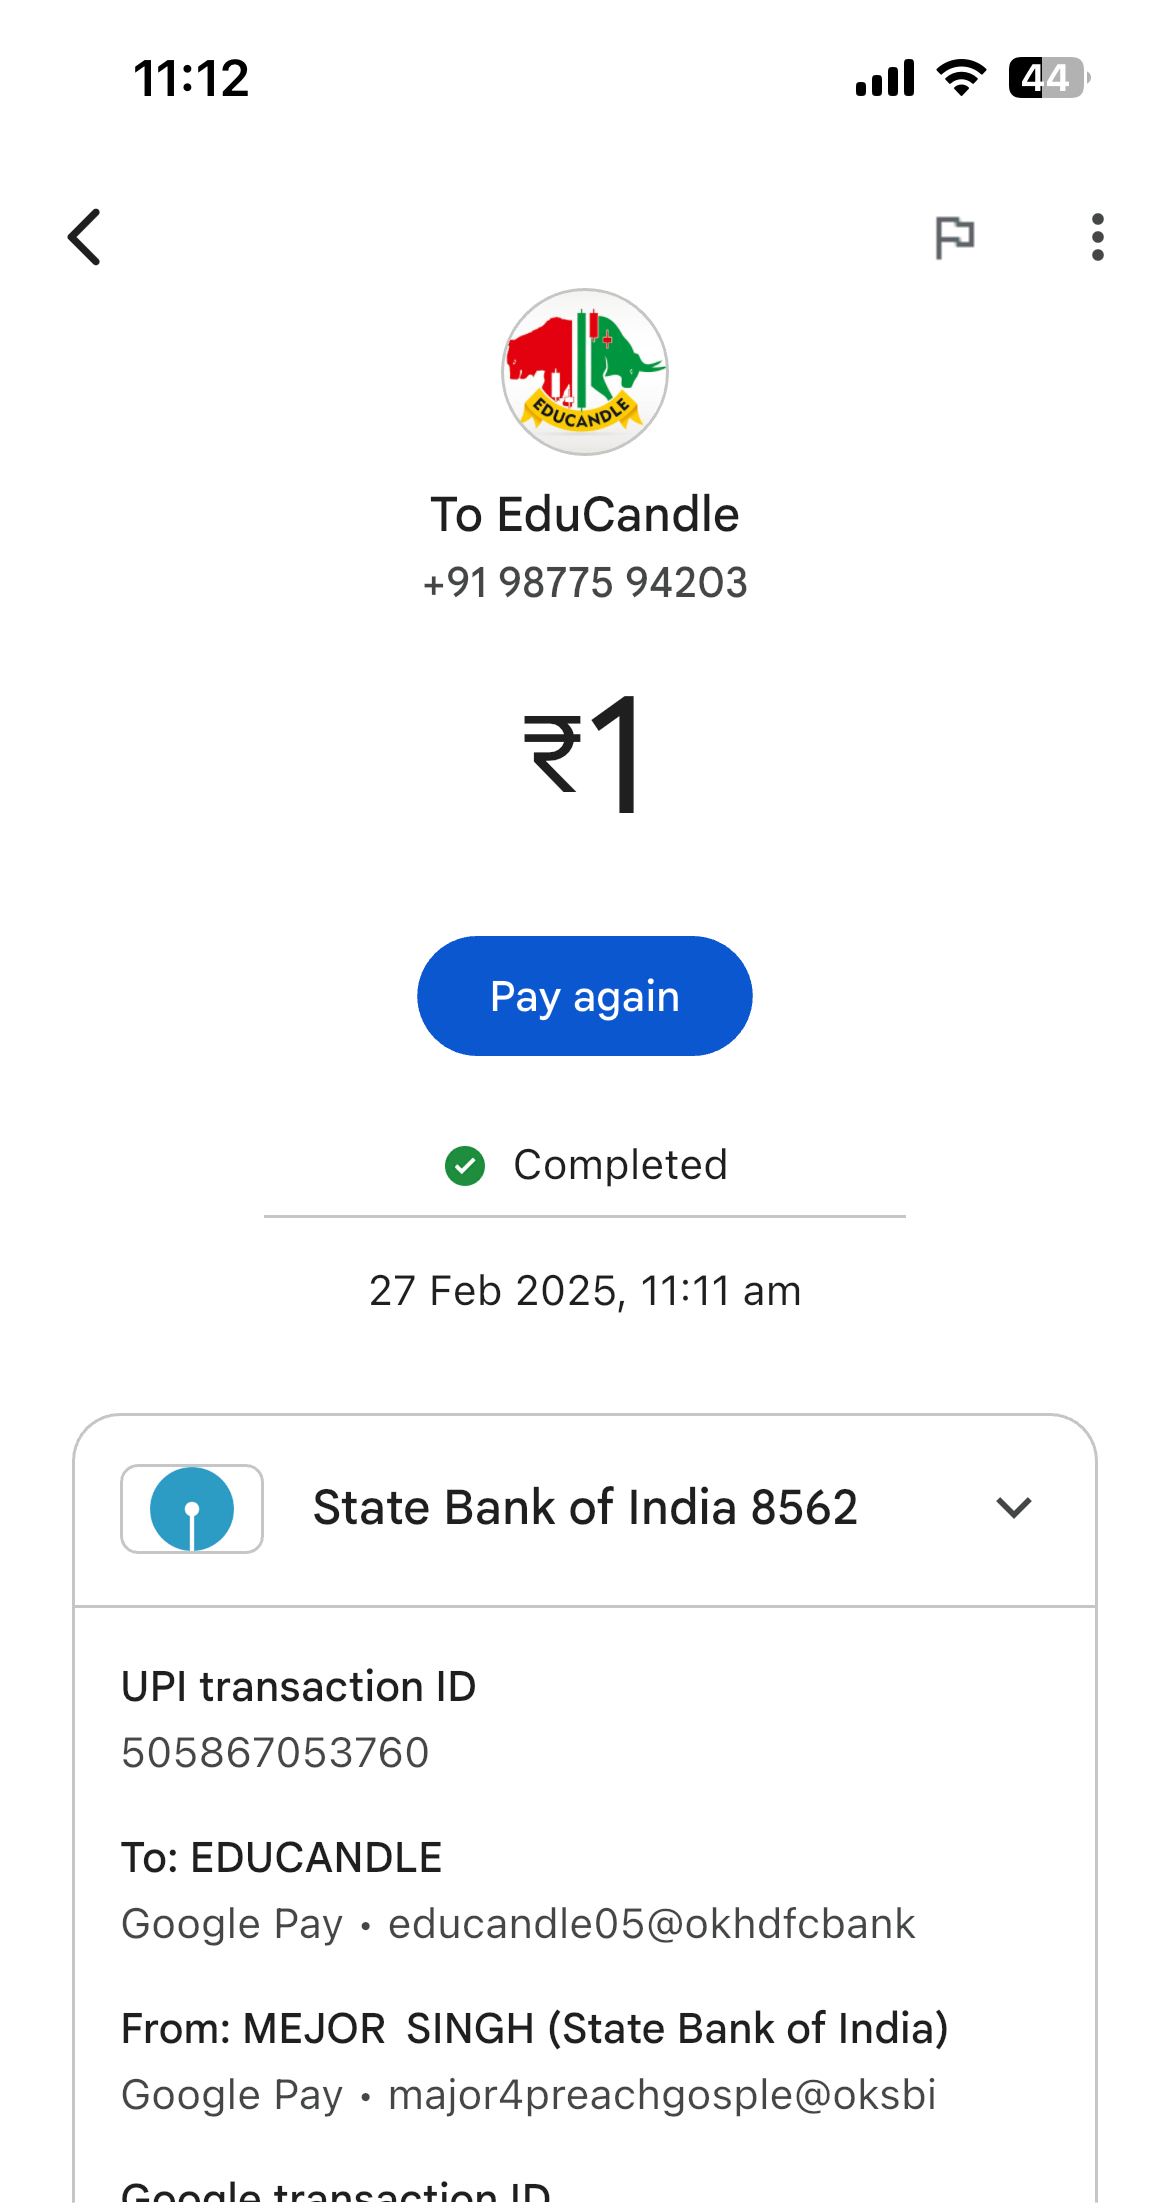The height and width of the screenshot is (2210, 1170).
Task: Tap the flag report icon
Action: point(954,238)
